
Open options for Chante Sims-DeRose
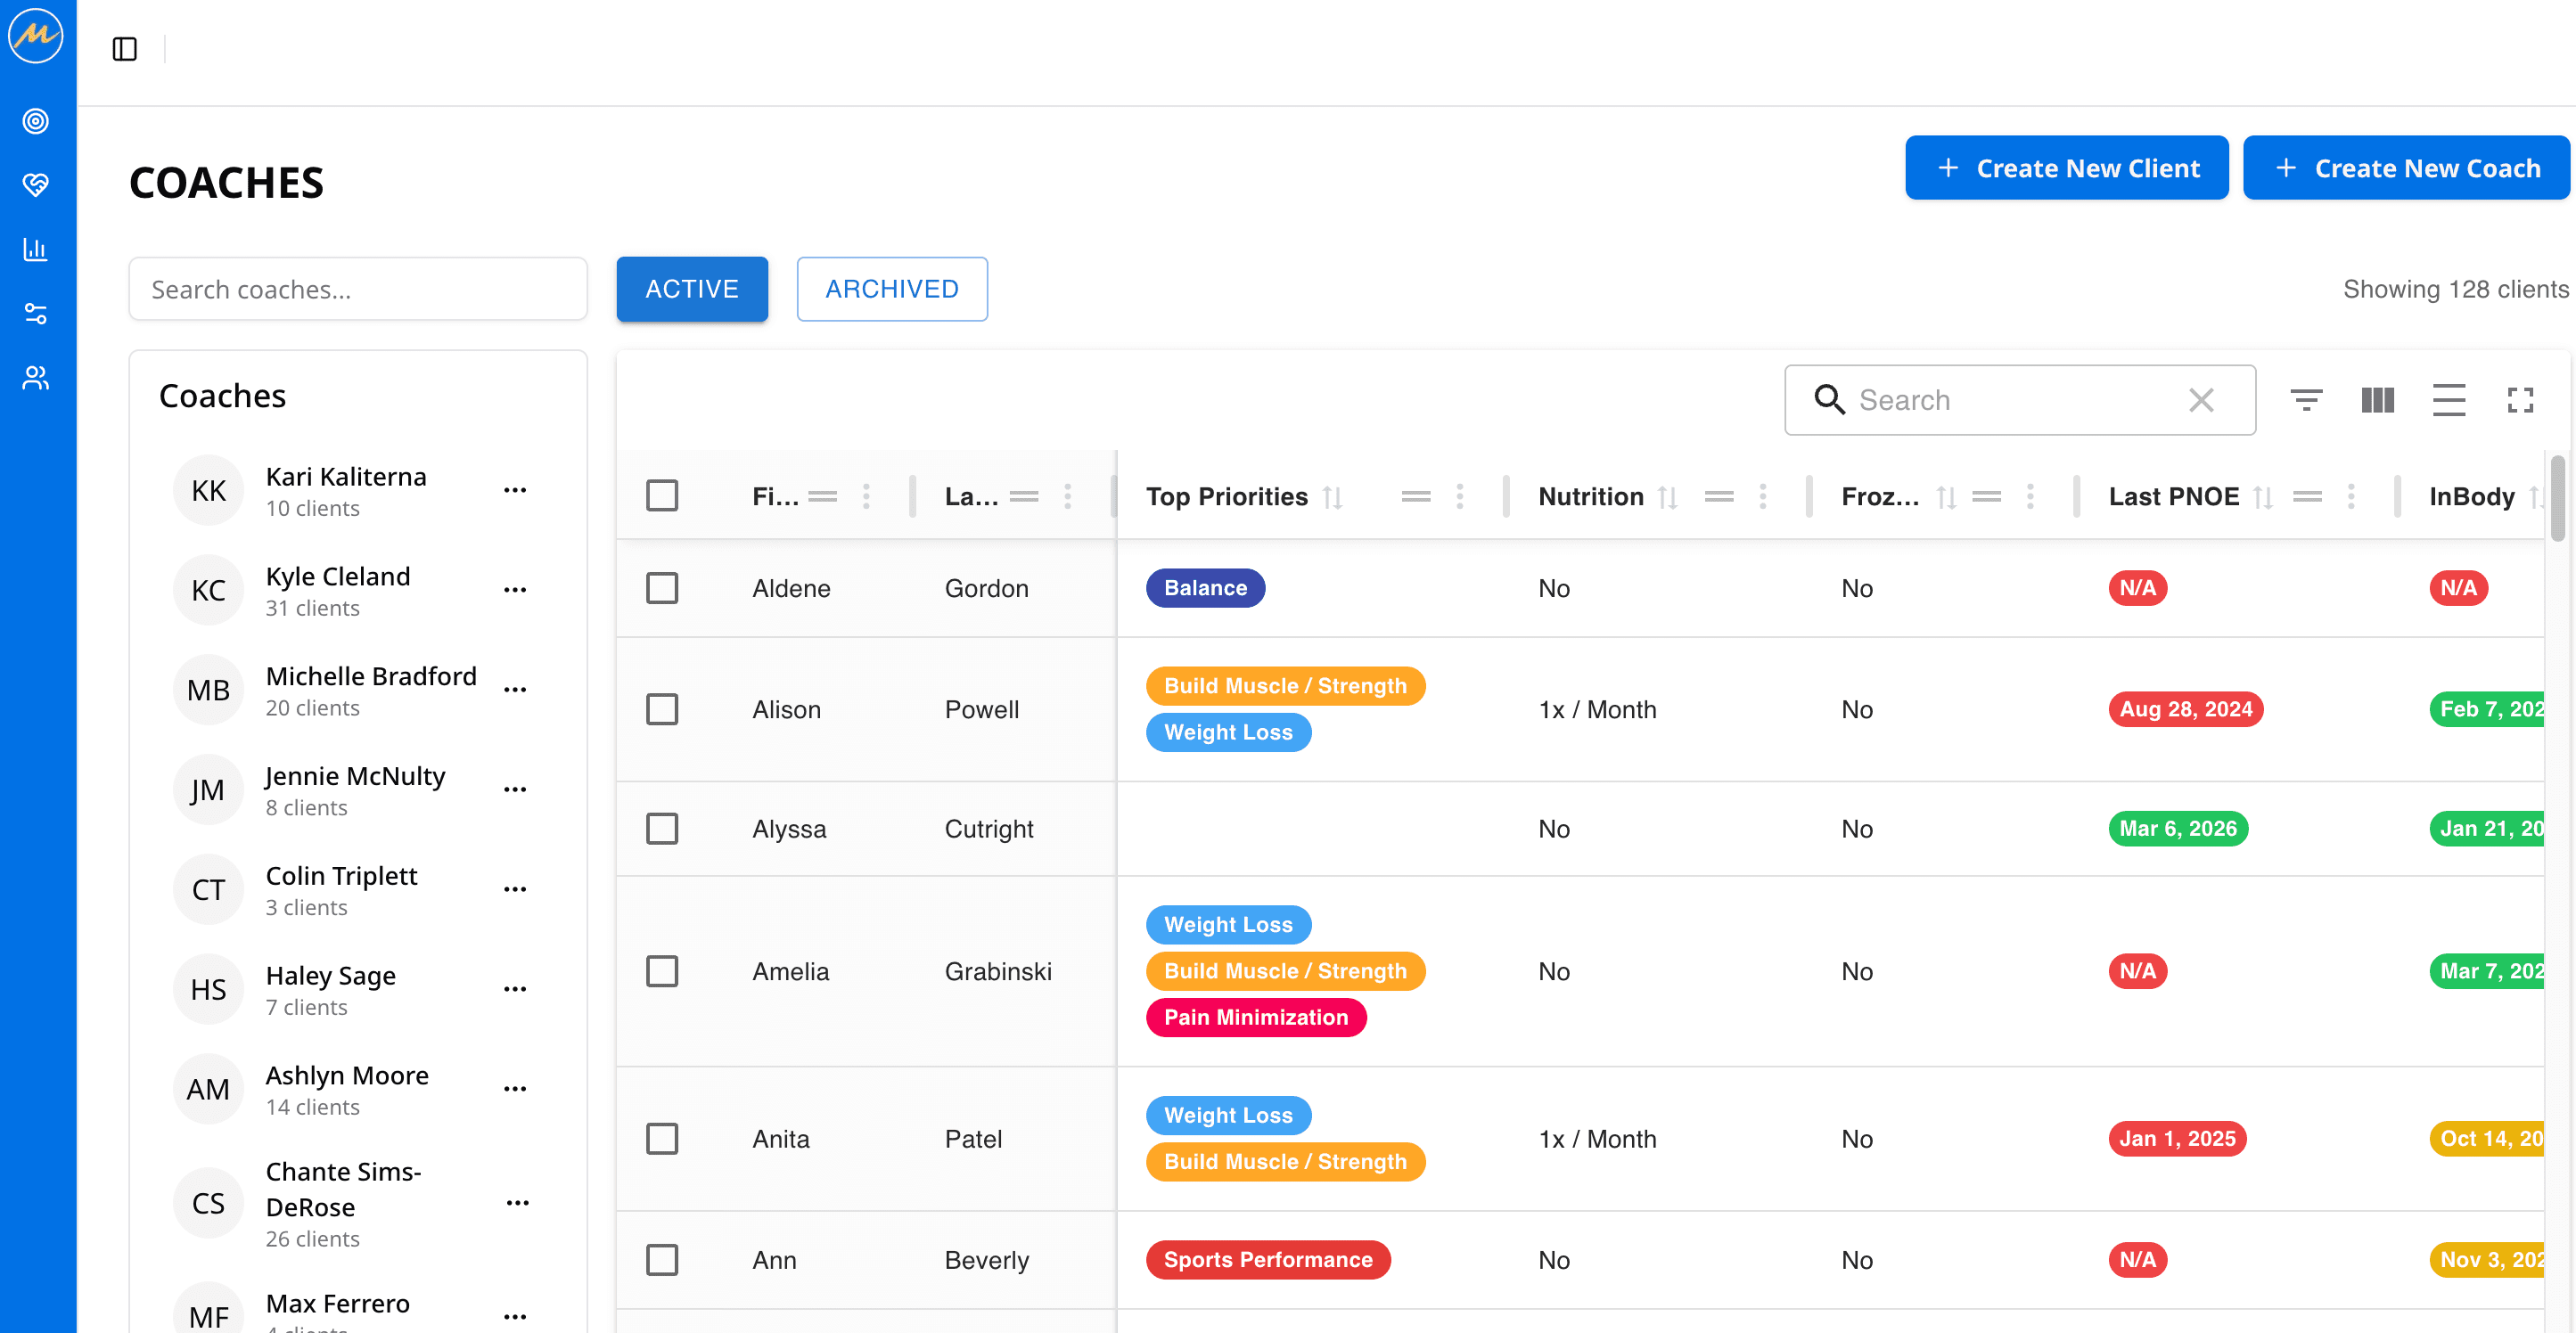pos(517,1203)
